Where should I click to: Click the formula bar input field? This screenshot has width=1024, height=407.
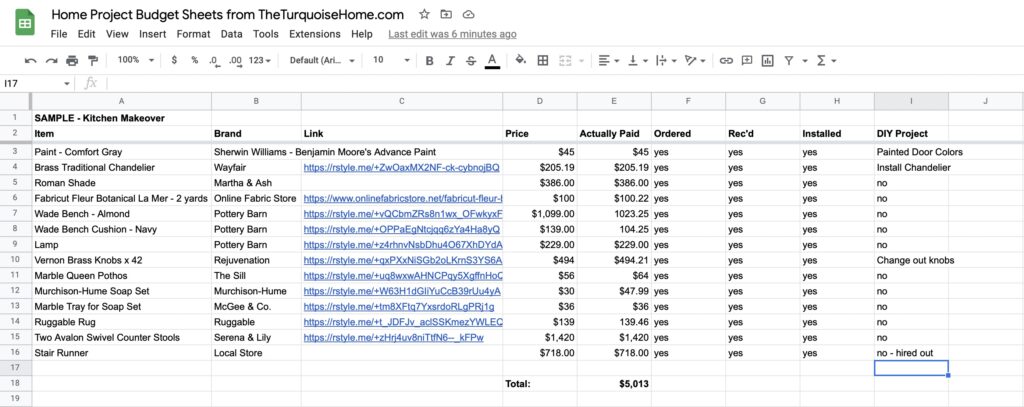click(x=564, y=83)
